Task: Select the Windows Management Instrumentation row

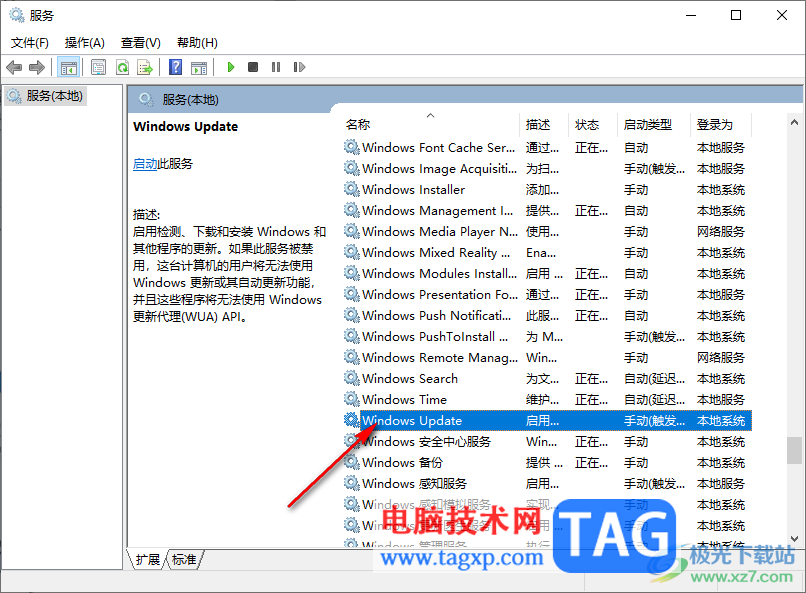Action: point(547,211)
